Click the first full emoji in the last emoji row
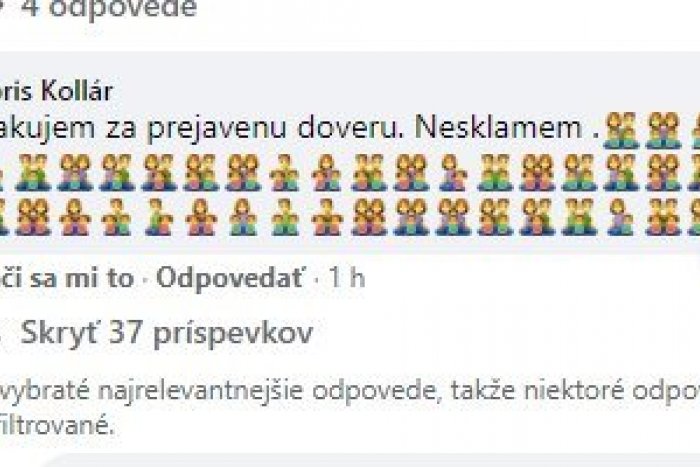Screen dimensions: 700x467 (x=33, y=217)
